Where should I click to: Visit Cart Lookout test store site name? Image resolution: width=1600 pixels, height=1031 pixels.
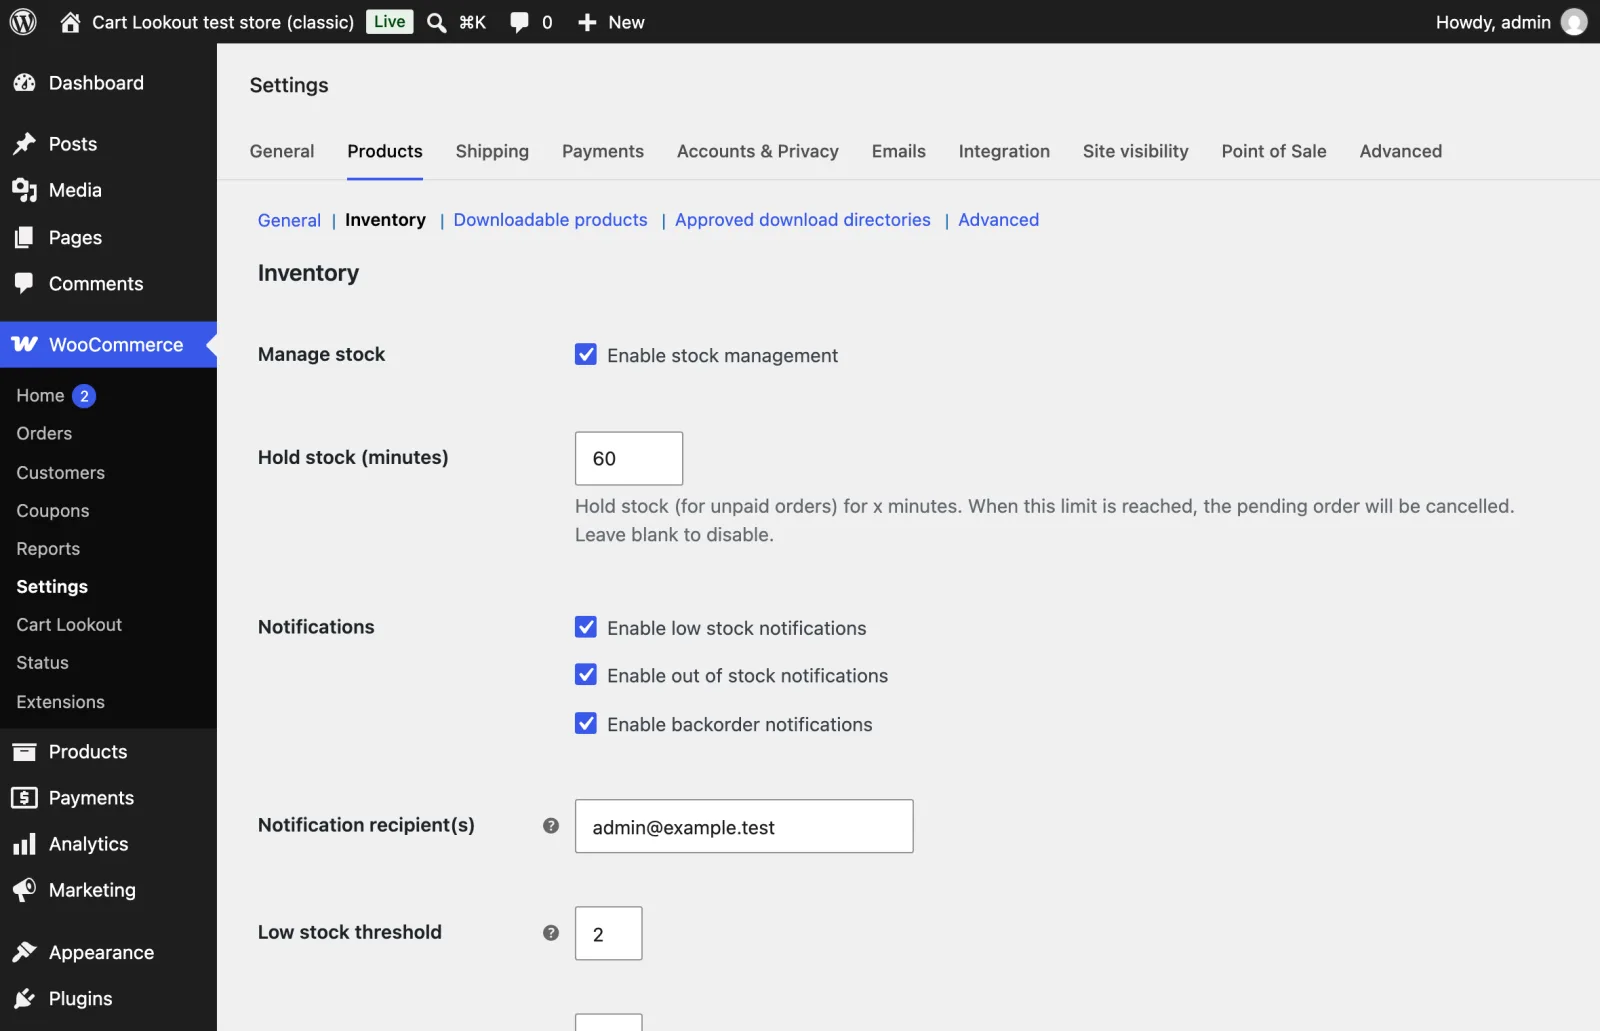[x=223, y=22]
